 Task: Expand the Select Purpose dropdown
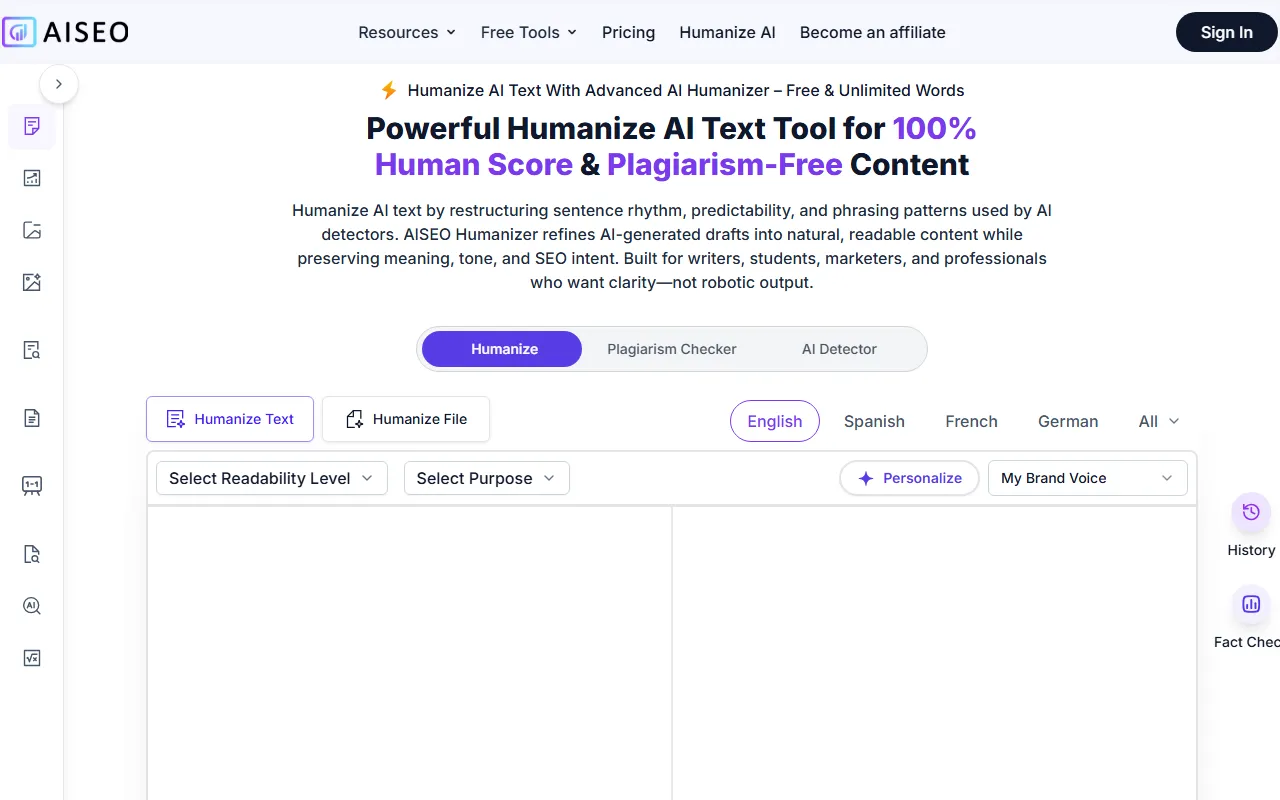[486, 478]
